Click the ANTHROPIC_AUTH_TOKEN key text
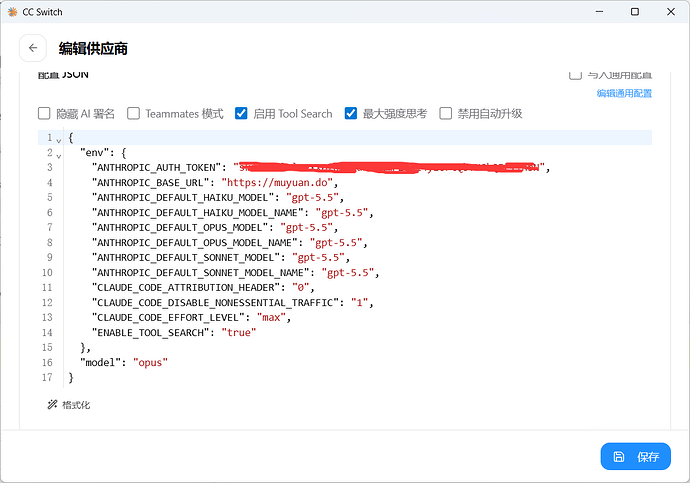Image resolution: width=690 pixels, height=483 pixels. click(x=156, y=168)
